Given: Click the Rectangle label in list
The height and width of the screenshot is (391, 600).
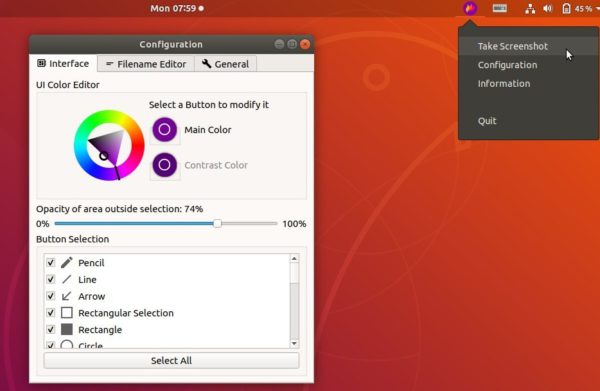Looking at the screenshot, I should pos(100,330).
